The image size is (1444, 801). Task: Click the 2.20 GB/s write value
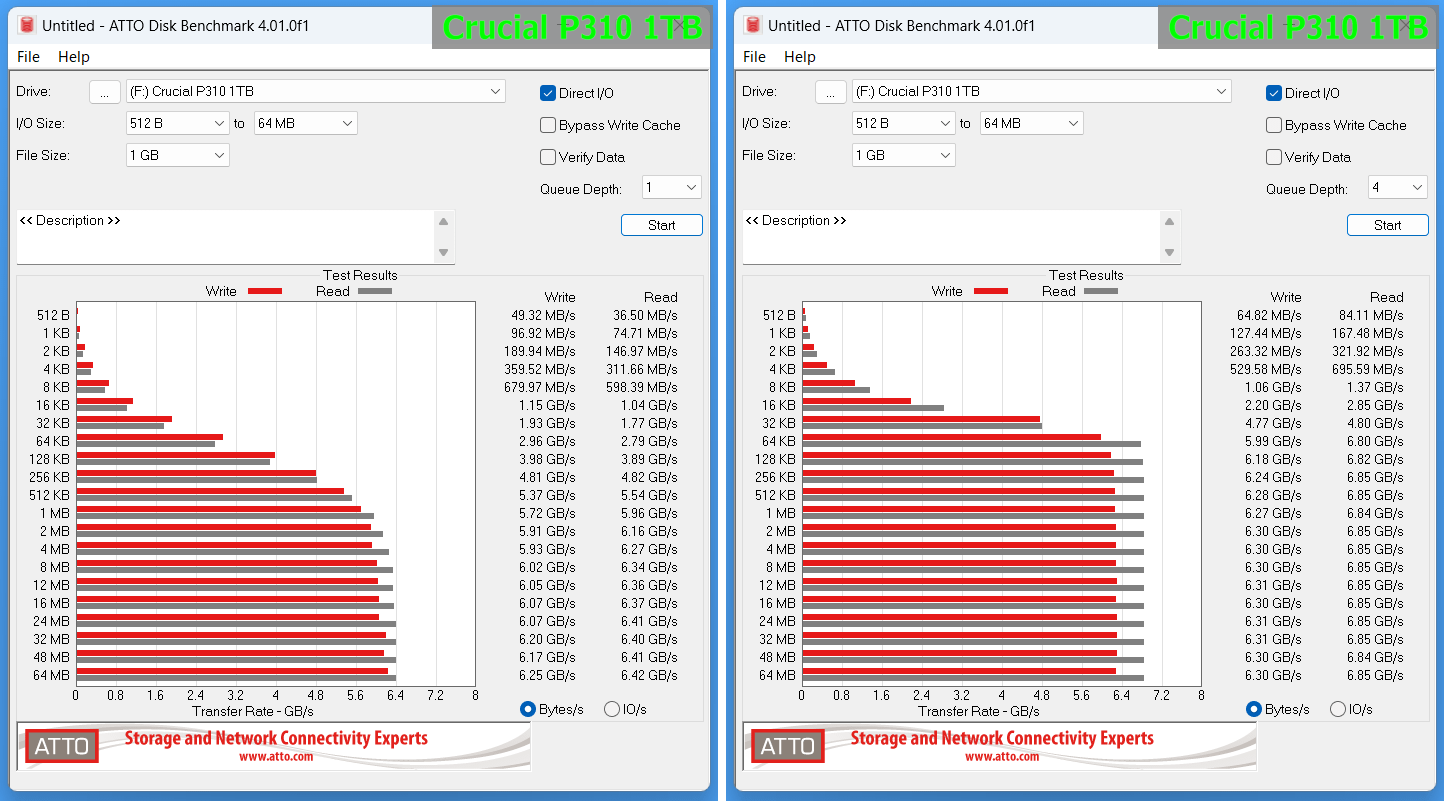click(x=1272, y=405)
